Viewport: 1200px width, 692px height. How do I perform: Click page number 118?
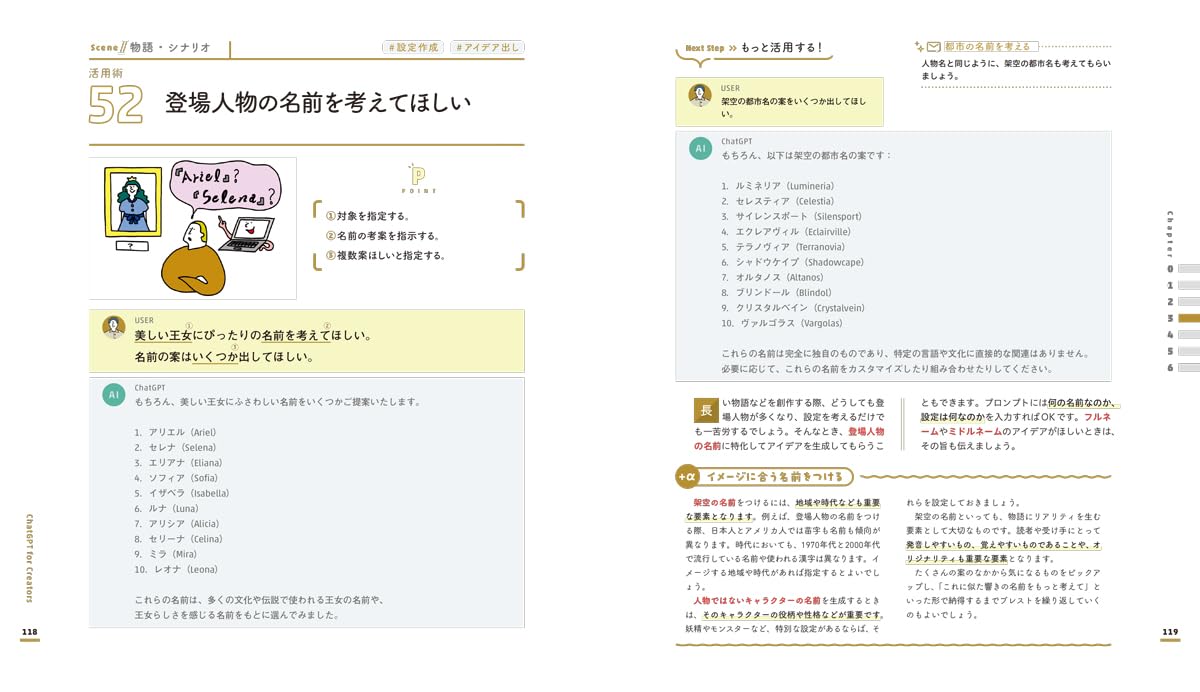coord(29,631)
